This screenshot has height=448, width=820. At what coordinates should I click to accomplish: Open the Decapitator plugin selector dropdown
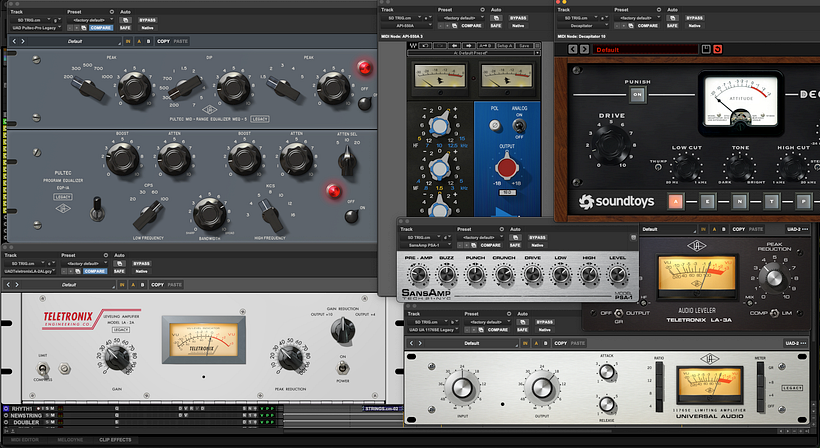(x=583, y=25)
